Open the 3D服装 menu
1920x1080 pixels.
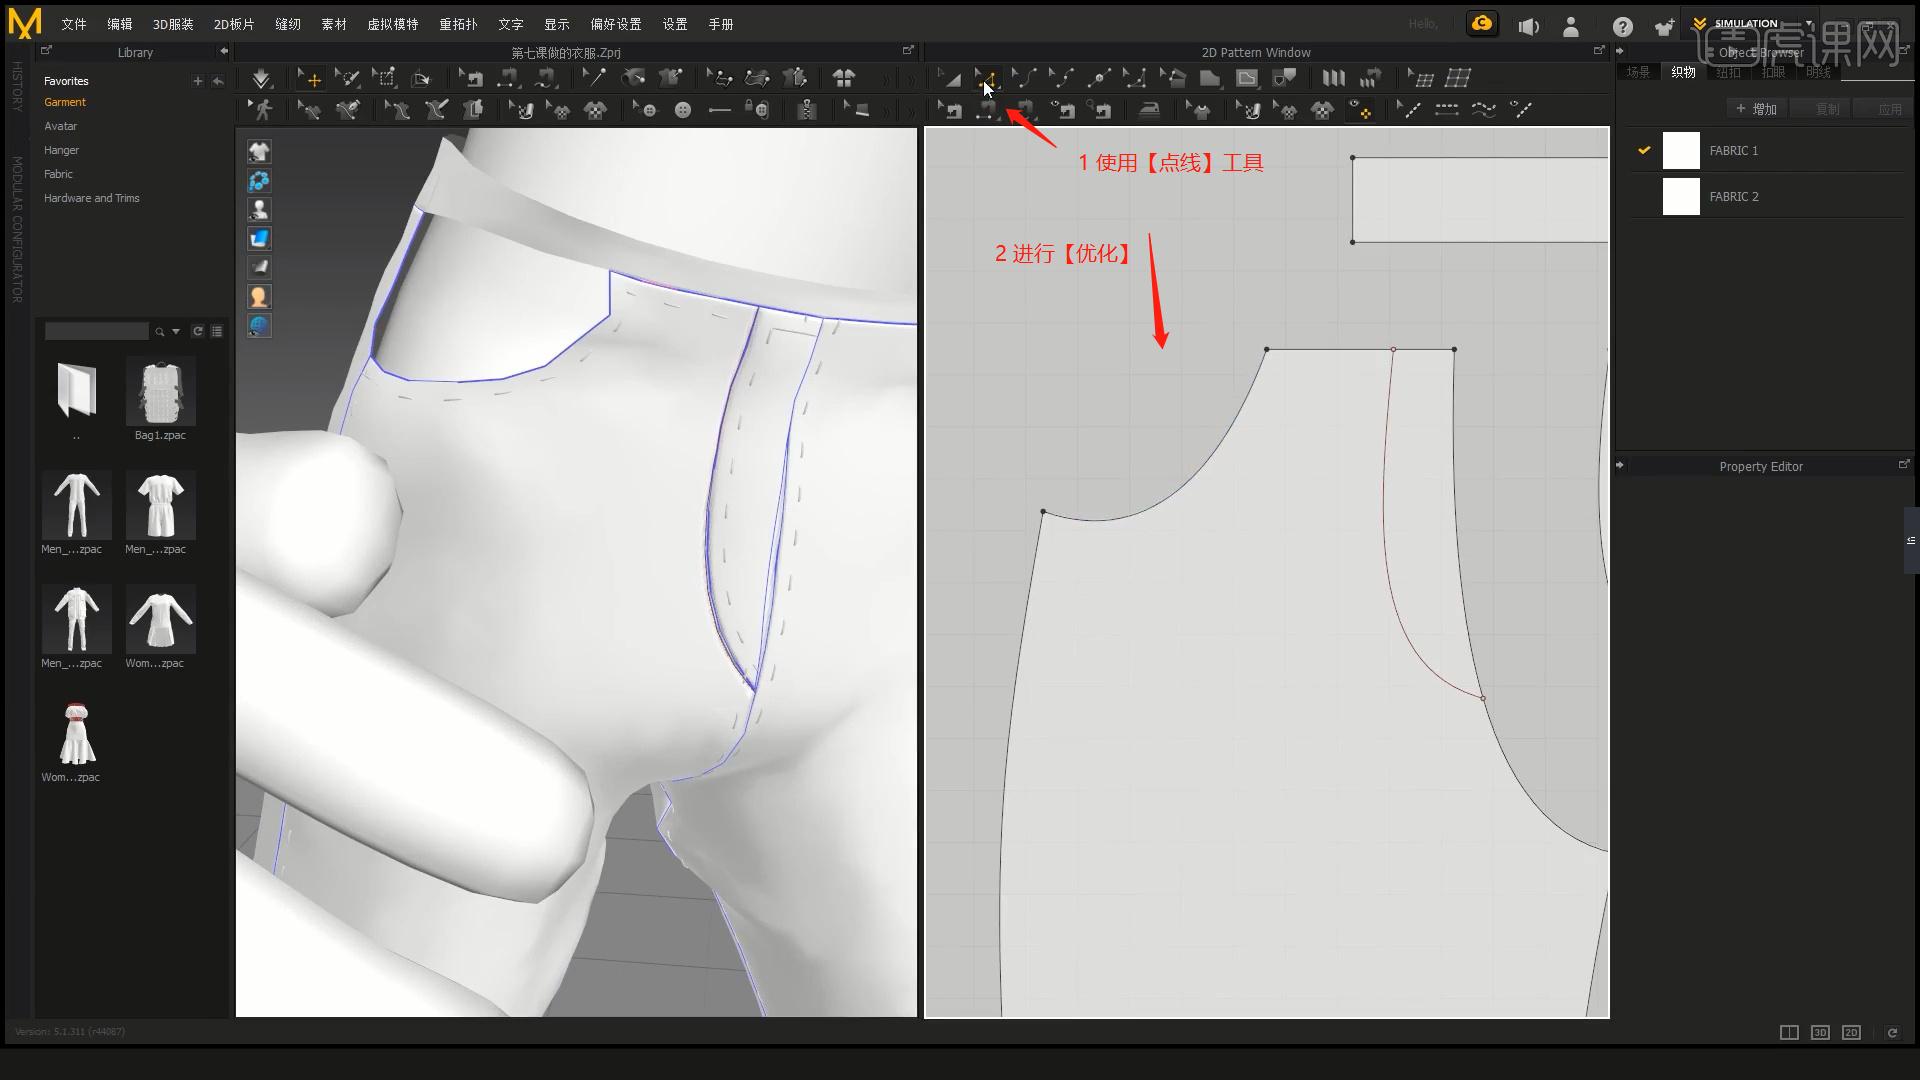click(173, 24)
